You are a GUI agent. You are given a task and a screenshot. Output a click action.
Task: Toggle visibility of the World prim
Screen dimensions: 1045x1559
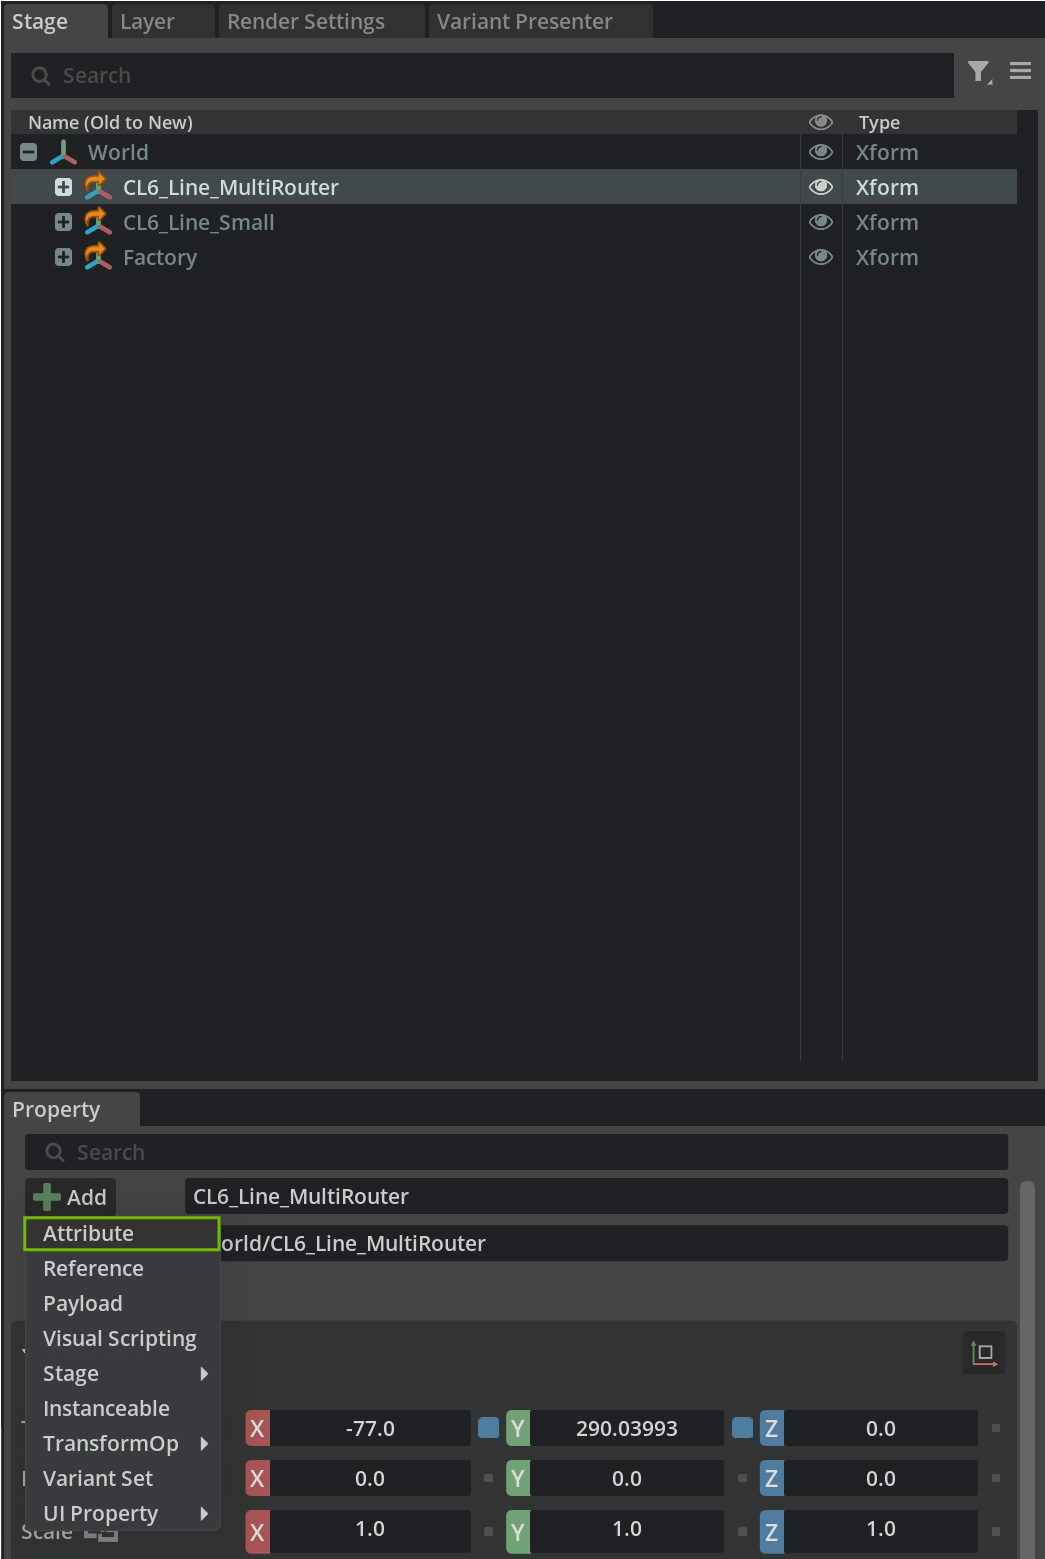[x=821, y=152]
